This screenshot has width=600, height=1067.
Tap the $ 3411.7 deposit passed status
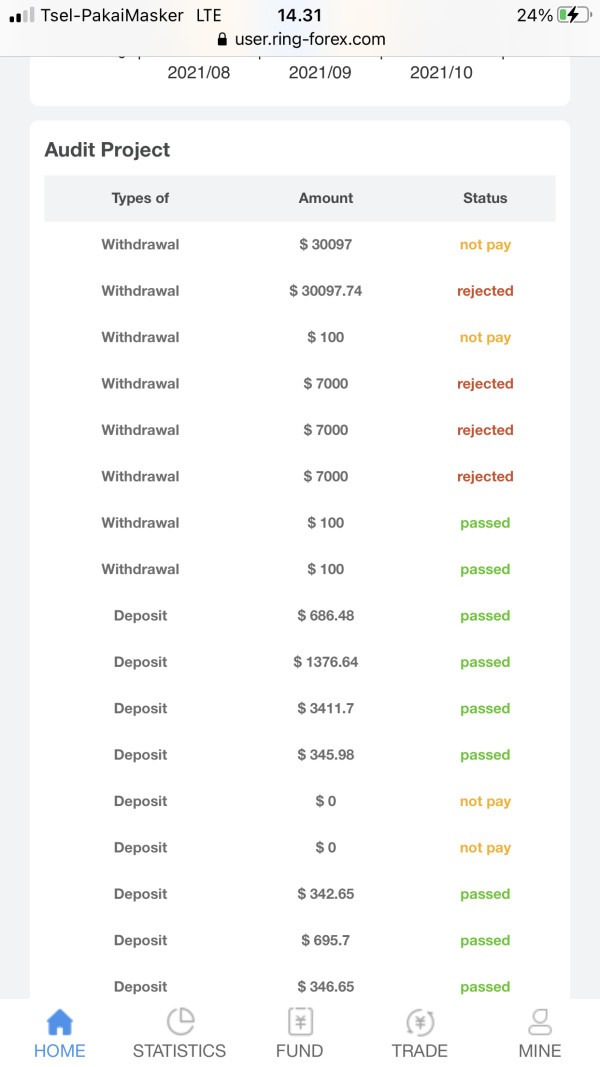[485, 709]
